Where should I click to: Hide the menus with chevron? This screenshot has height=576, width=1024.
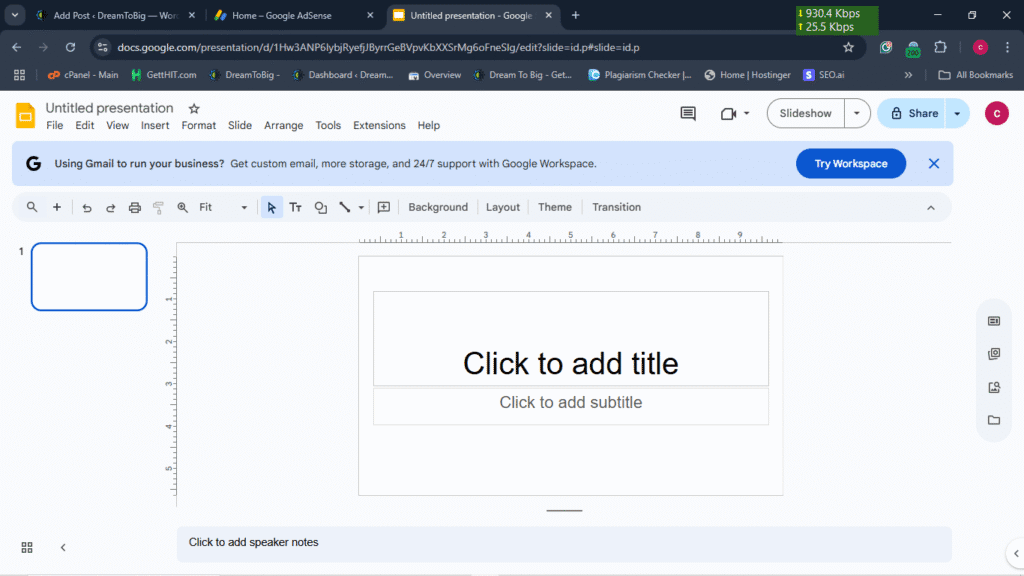tap(931, 207)
